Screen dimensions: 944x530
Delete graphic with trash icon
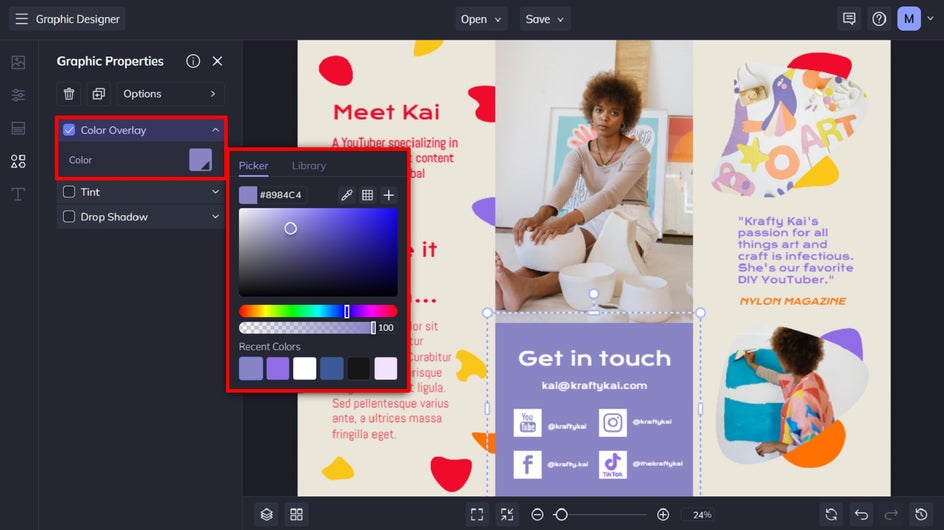point(69,94)
